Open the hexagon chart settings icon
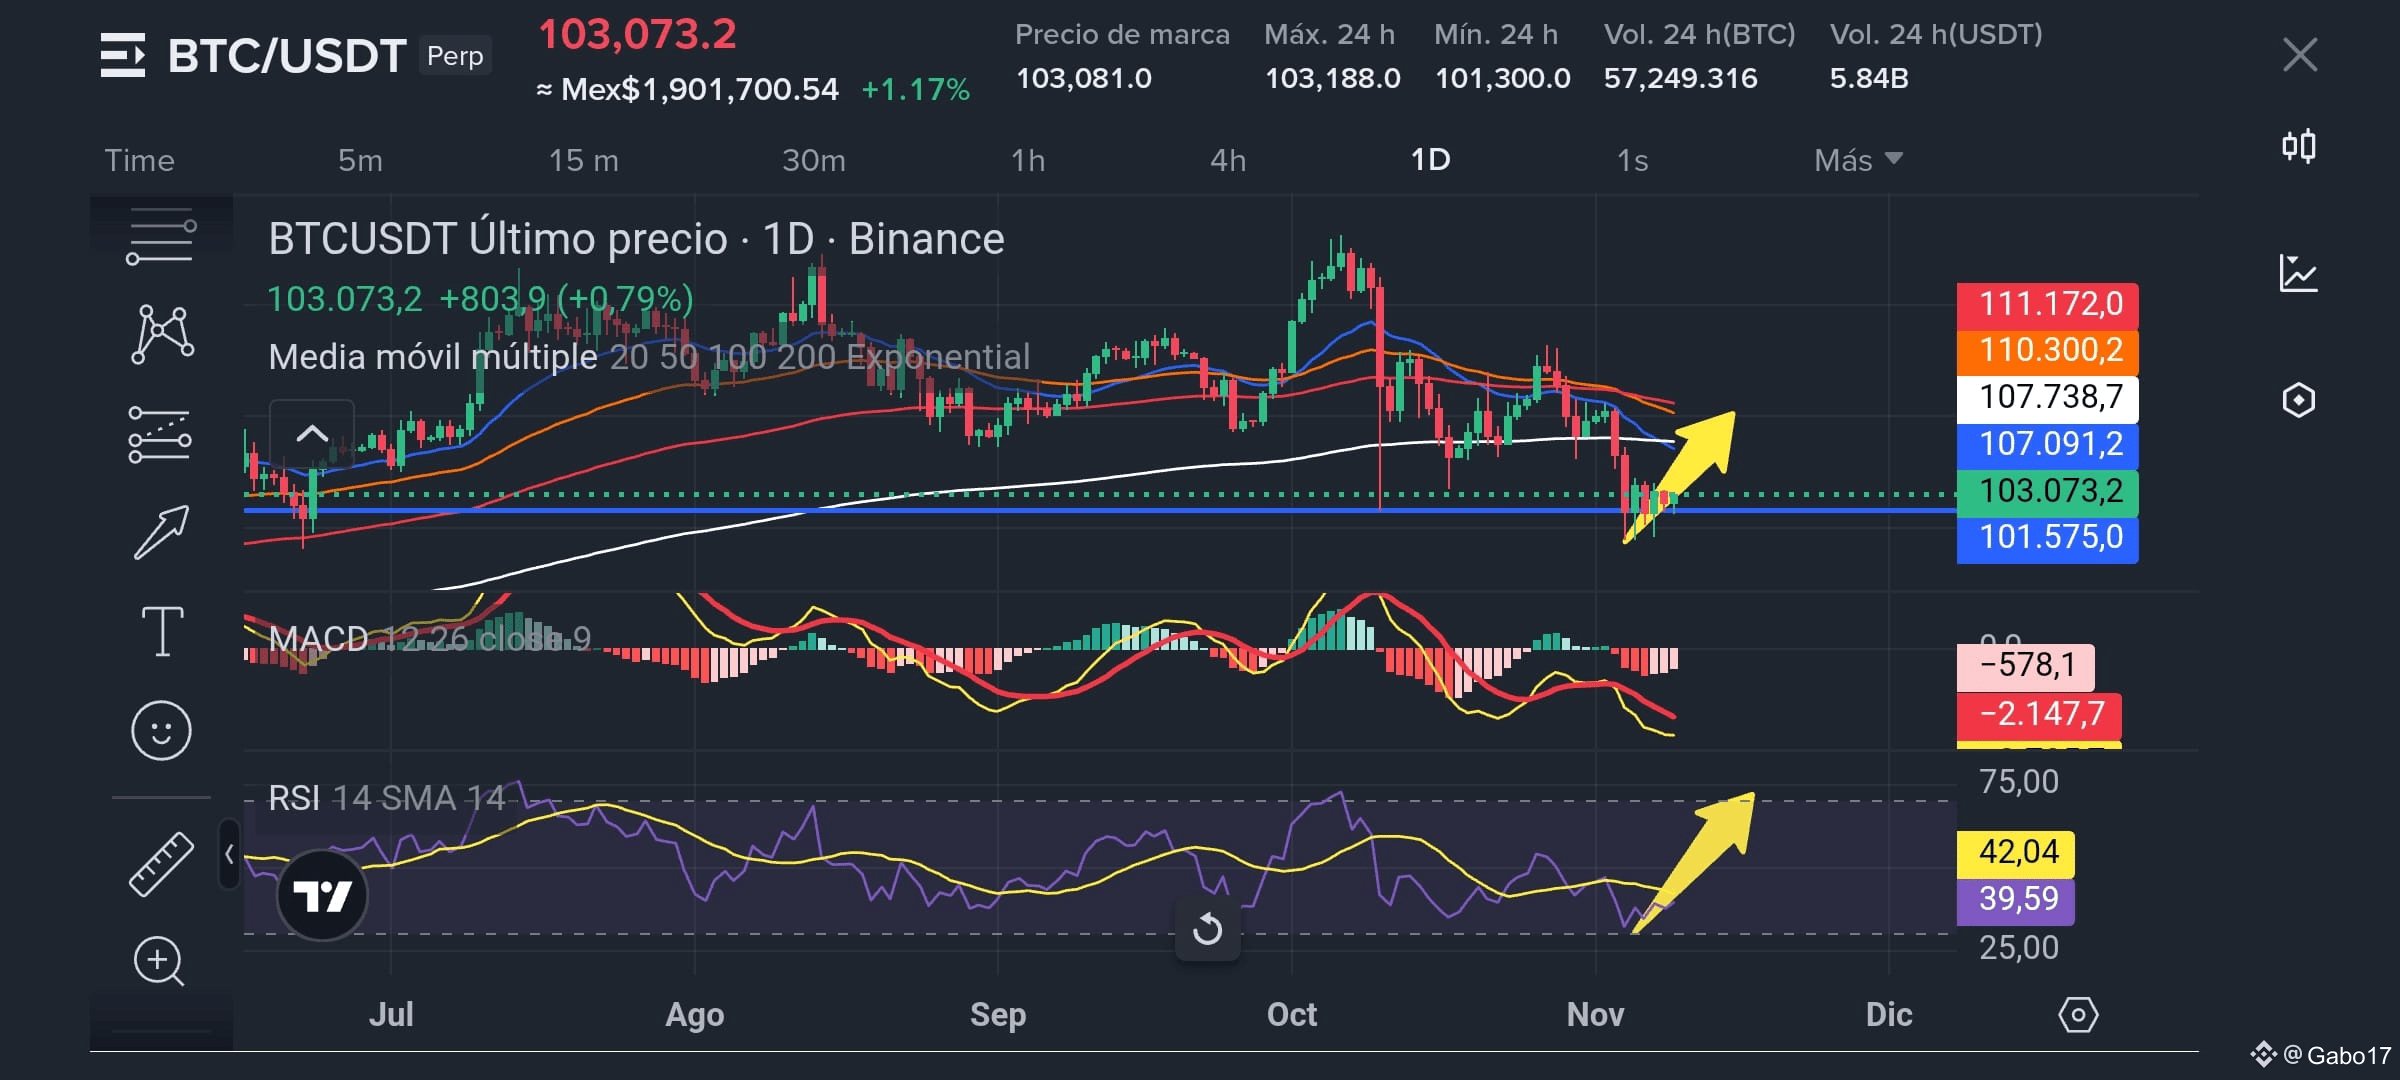The width and height of the screenshot is (2400, 1080). 2298,400
